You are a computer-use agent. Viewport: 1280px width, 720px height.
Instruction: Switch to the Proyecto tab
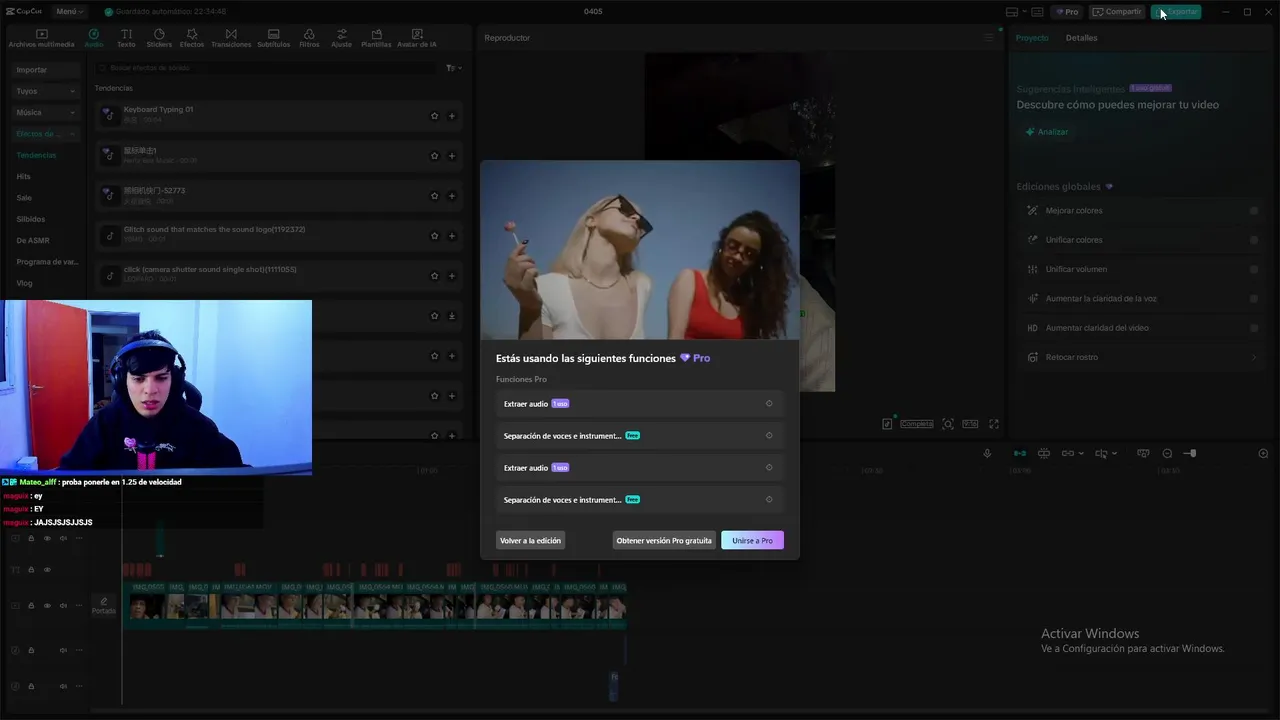click(1032, 38)
